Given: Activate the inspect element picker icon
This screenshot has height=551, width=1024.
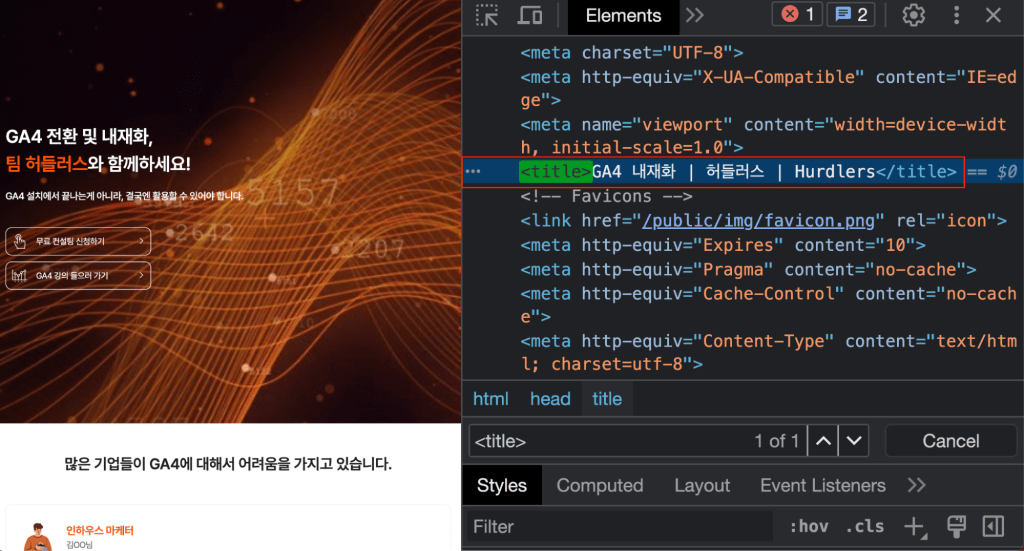Looking at the screenshot, I should (487, 15).
